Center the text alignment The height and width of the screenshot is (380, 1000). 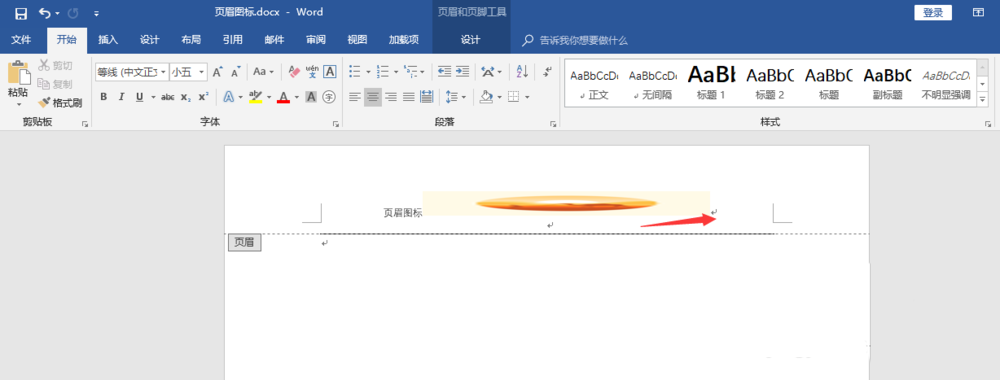373,97
